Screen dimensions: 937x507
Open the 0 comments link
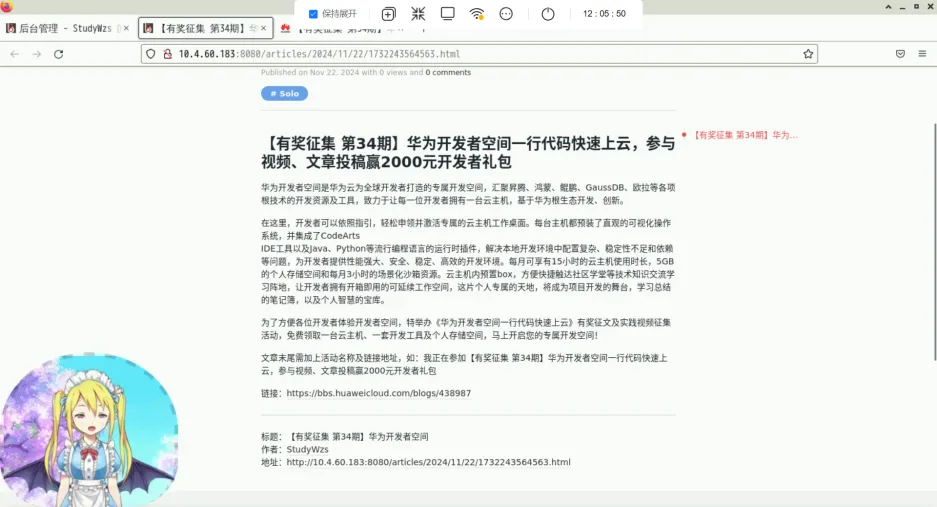pos(448,72)
